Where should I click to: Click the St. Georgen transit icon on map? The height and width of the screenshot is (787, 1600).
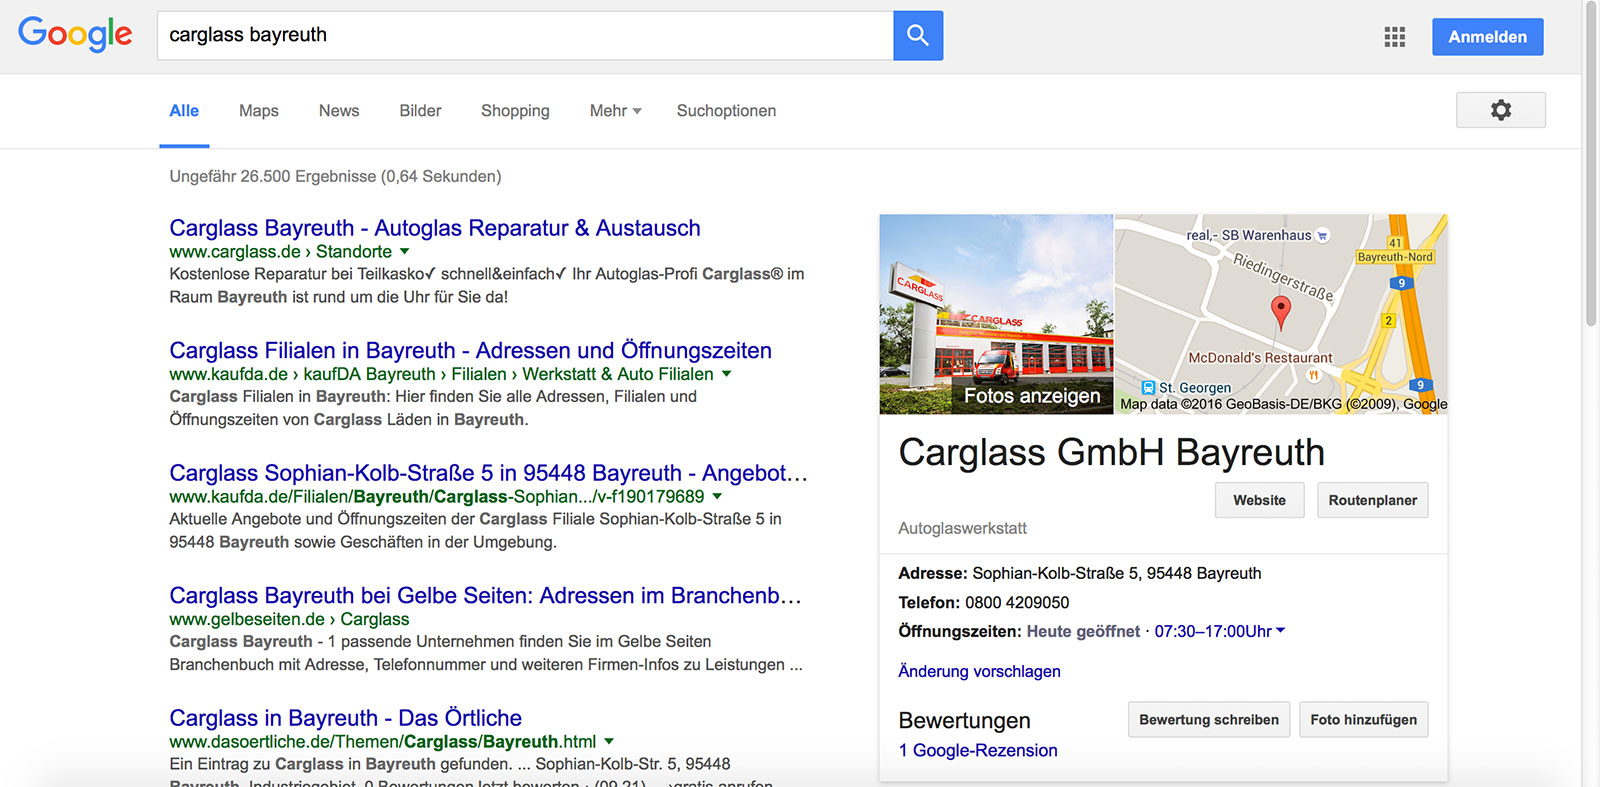click(1148, 387)
